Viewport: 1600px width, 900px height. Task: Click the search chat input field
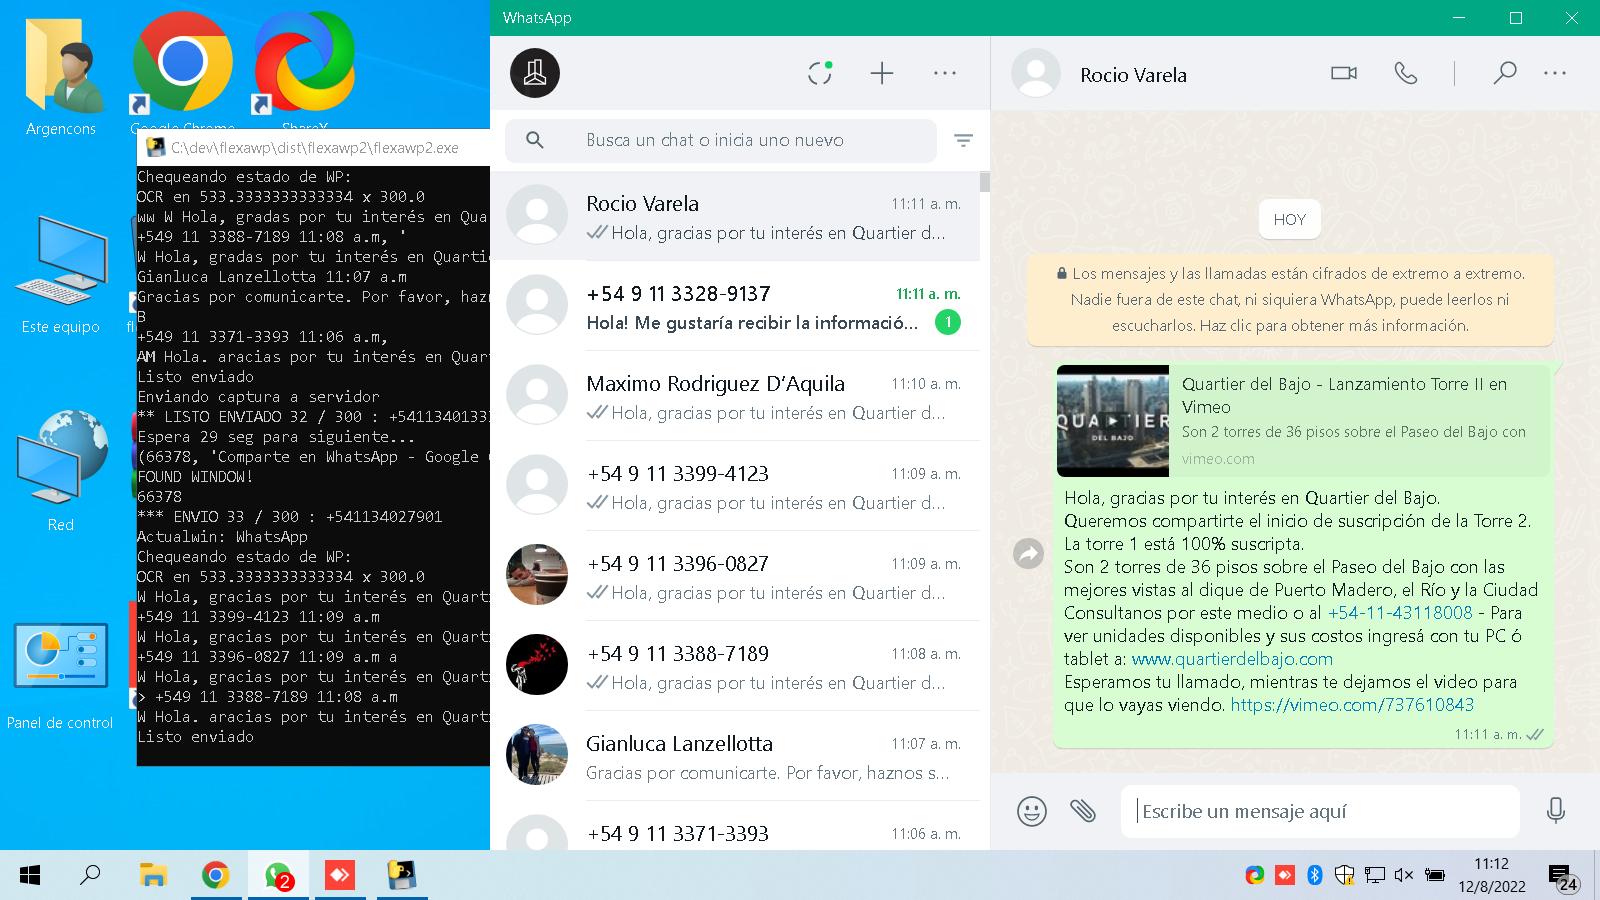point(720,141)
